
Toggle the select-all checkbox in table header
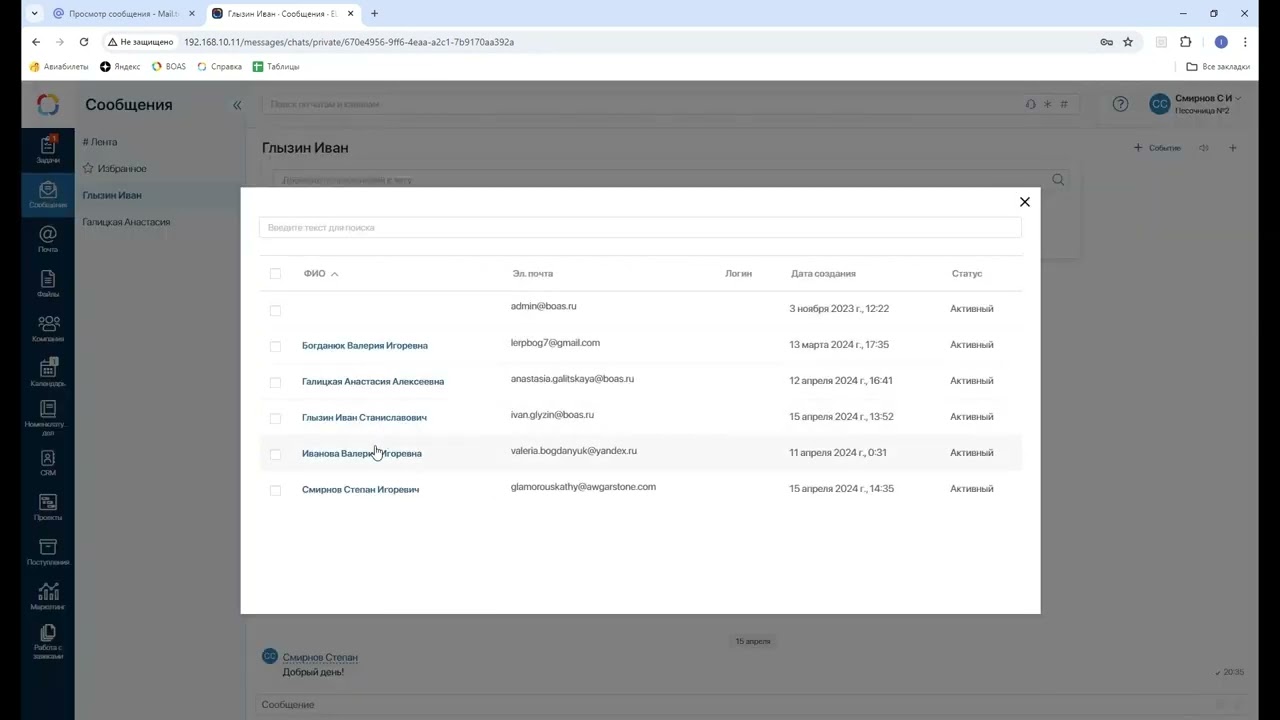pyautogui.click(x=275, y=274)
